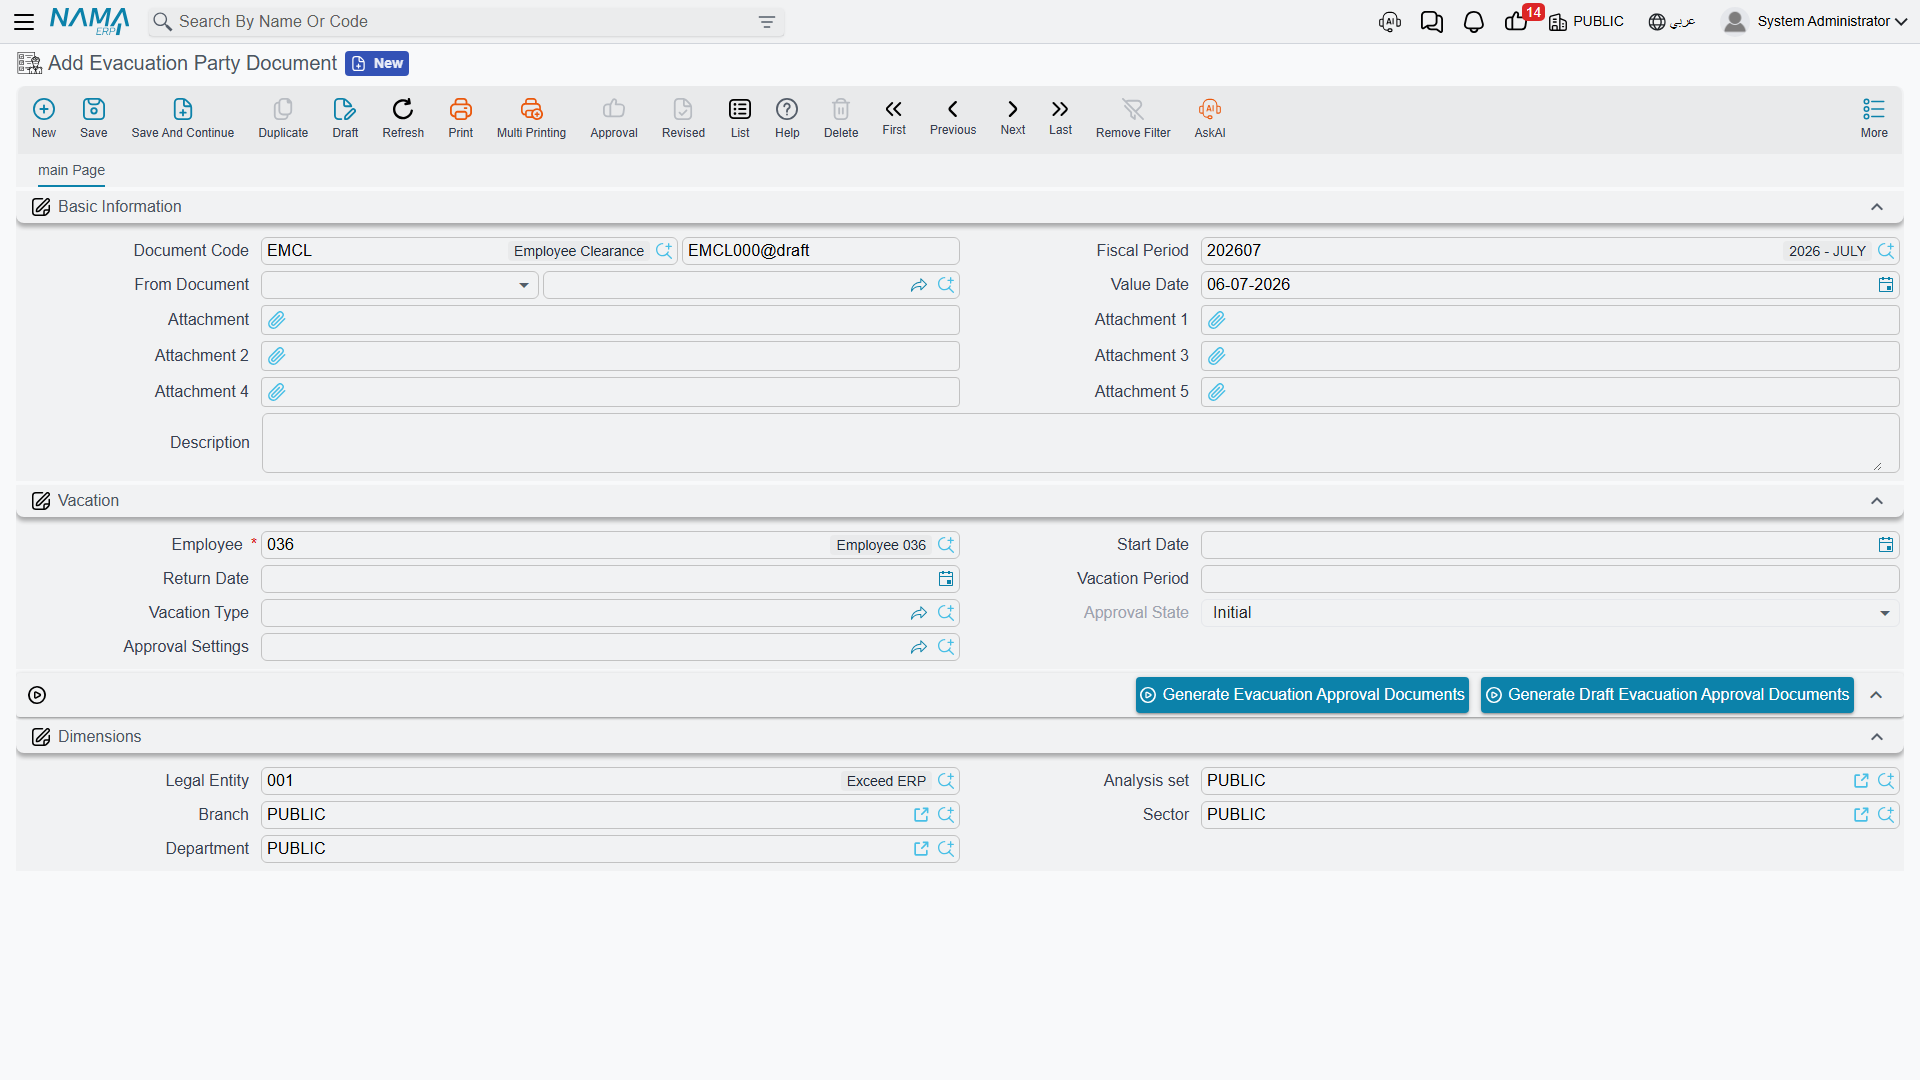Viewport: 1920px width, 1080px height.
Task: Open the AskAI assistant
Action: (1209, 117)
